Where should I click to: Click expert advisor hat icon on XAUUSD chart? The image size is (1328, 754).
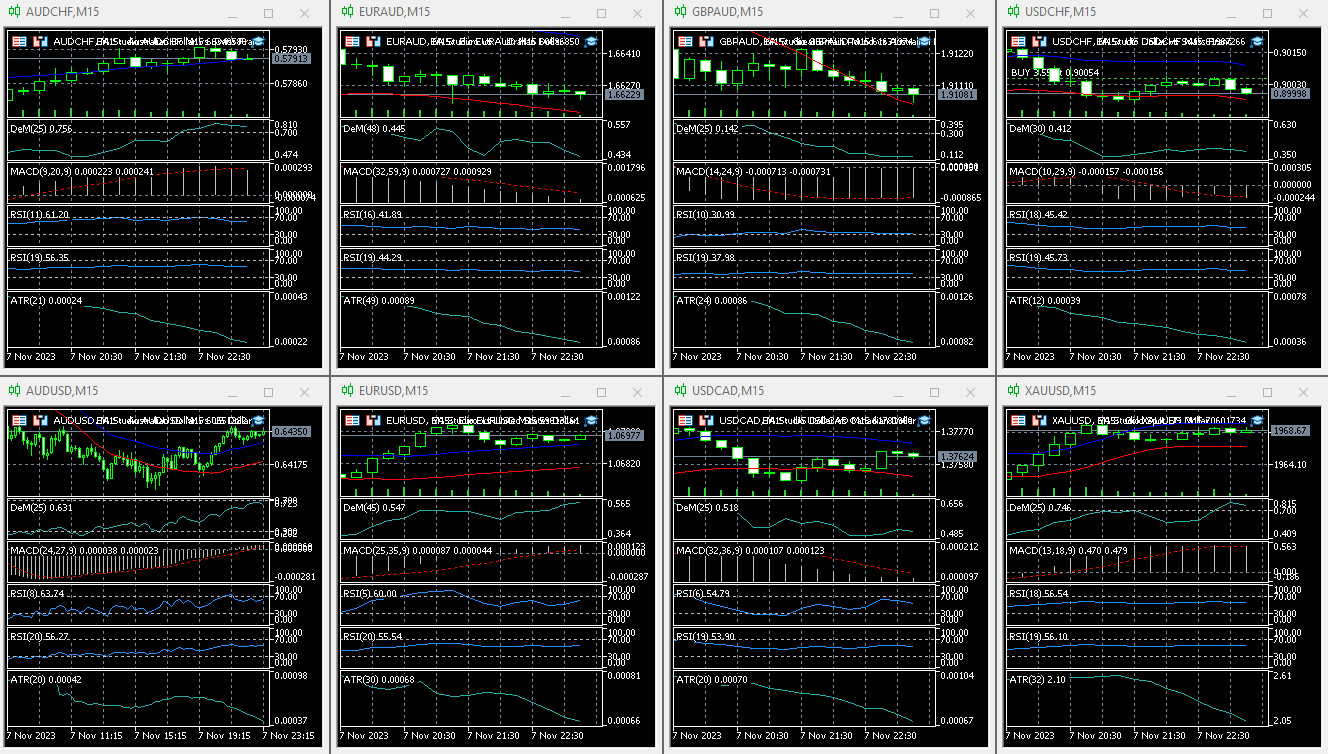[1257, 420]
